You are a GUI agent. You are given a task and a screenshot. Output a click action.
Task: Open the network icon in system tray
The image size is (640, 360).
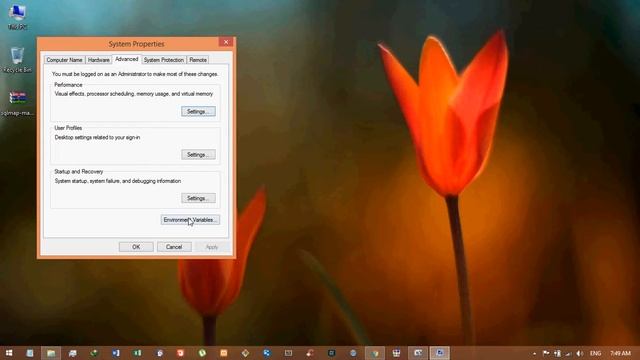tap(568, 353)
